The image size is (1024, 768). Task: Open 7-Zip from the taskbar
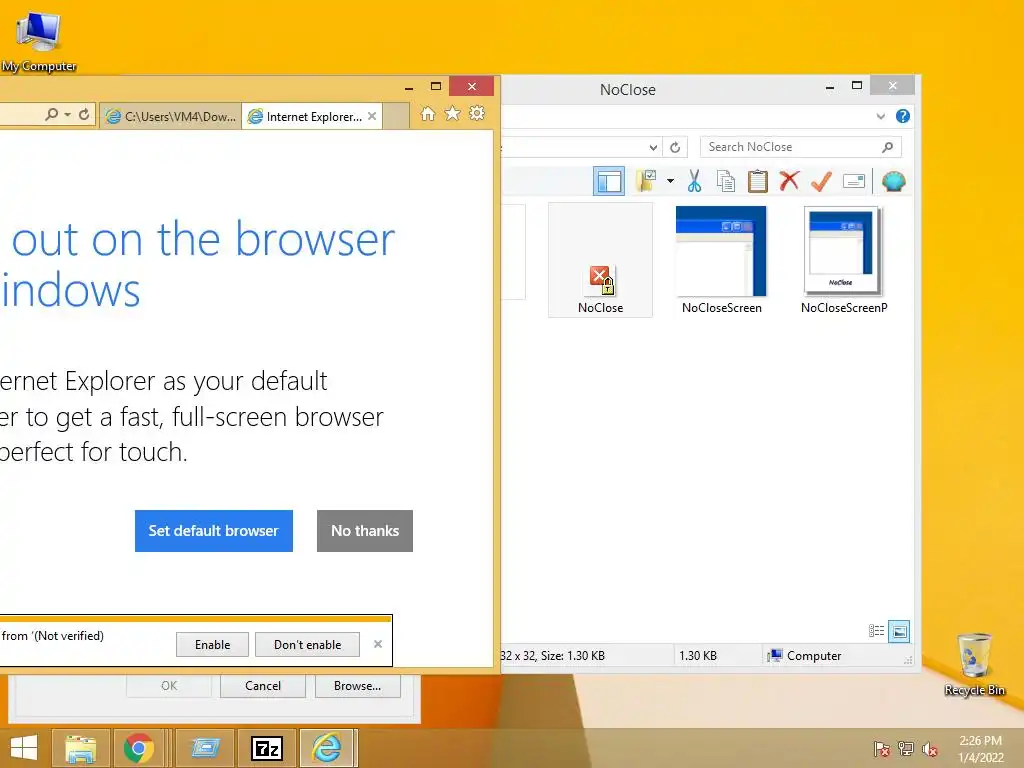[x=266, y=748]
